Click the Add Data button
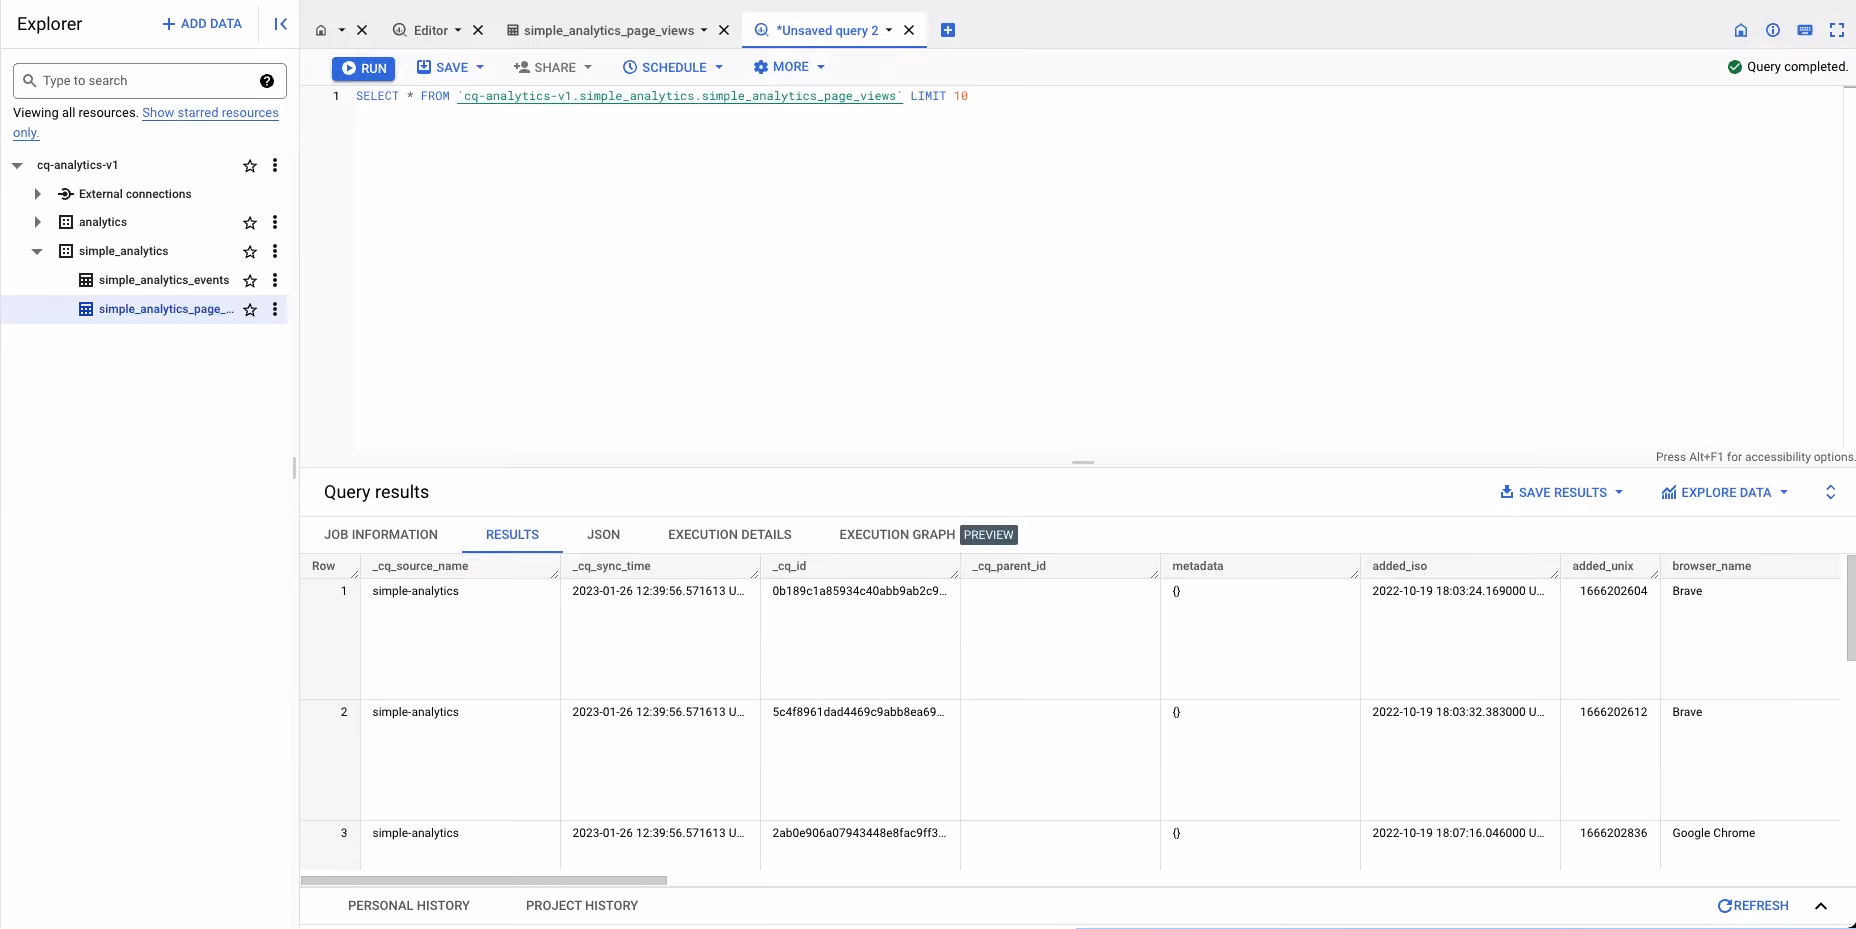The height and width of the screenshot is (929, 1856). [202, 24]
